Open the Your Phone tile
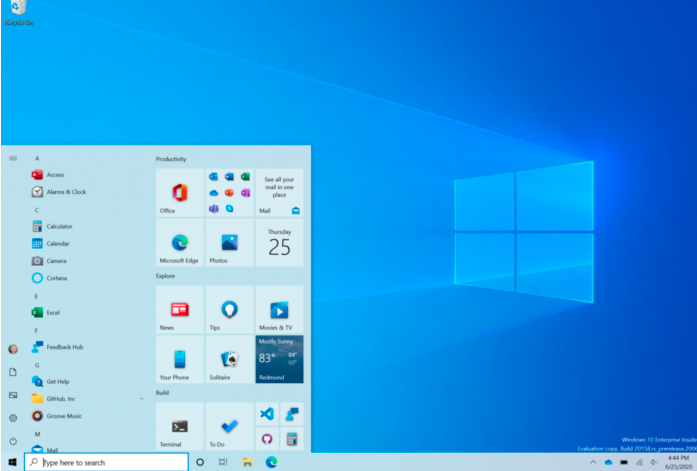697x471 pixels. (180, 359)
